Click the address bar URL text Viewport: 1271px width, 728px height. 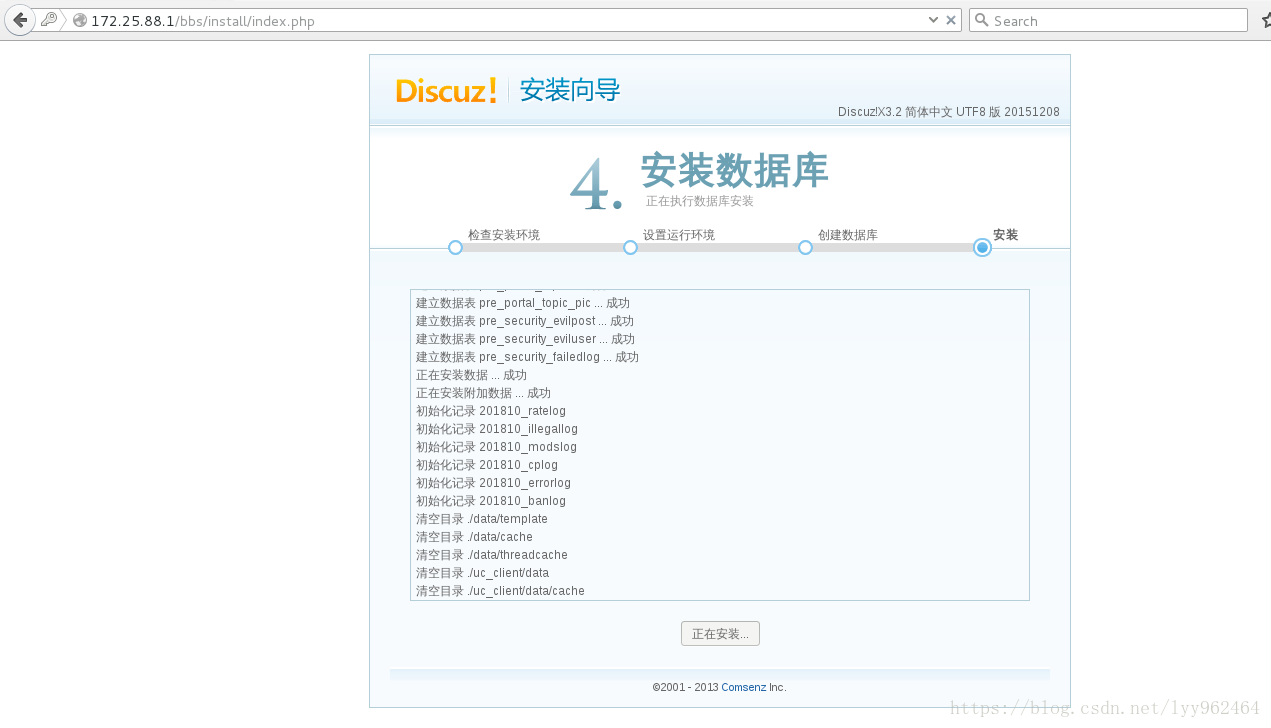click(203, 21)
